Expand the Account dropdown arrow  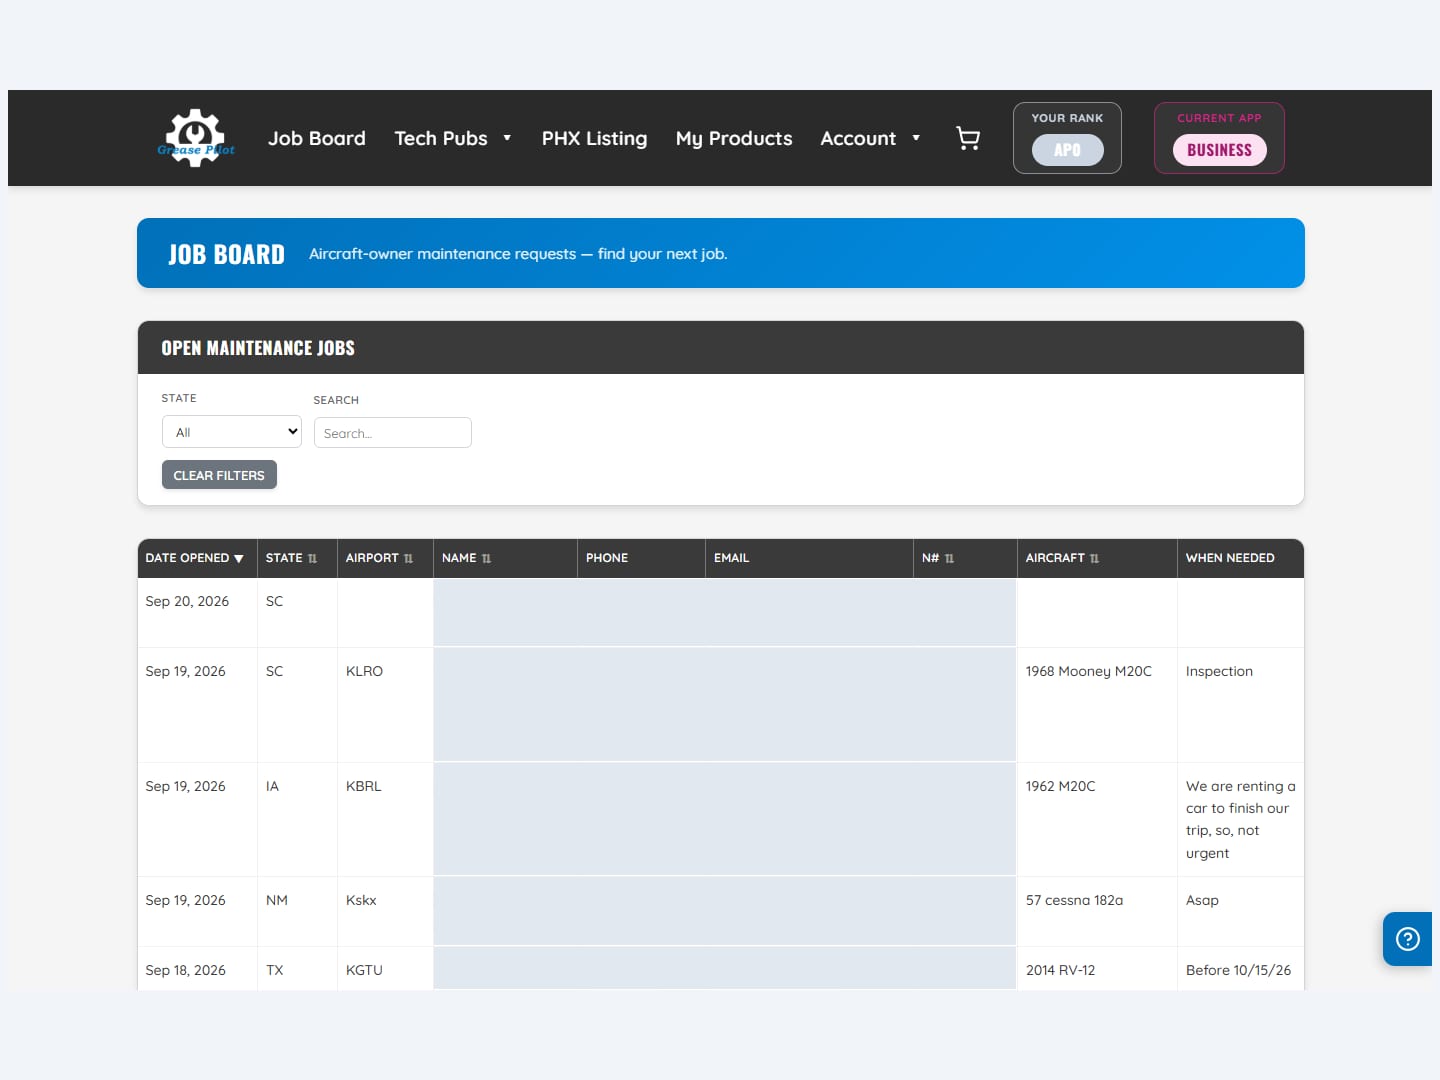tap(916, 138)
